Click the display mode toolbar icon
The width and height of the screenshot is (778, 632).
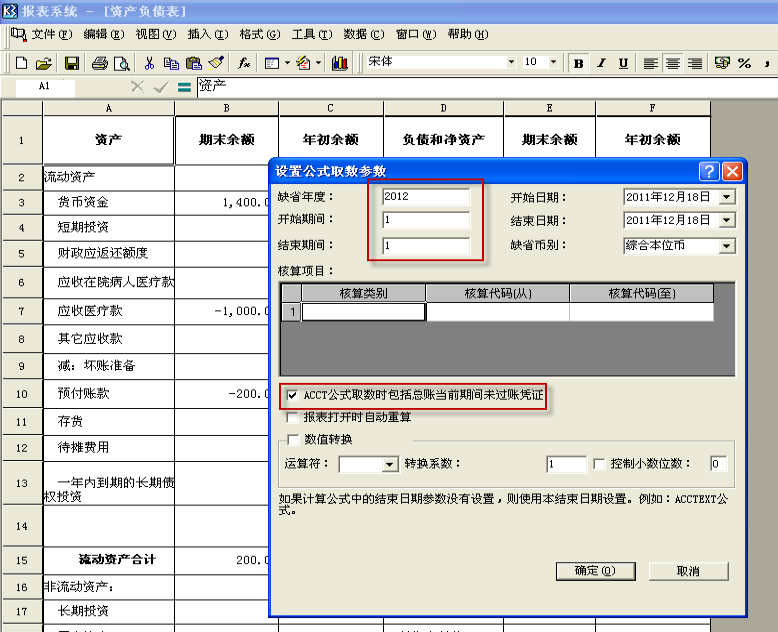(x=272, y=63)
